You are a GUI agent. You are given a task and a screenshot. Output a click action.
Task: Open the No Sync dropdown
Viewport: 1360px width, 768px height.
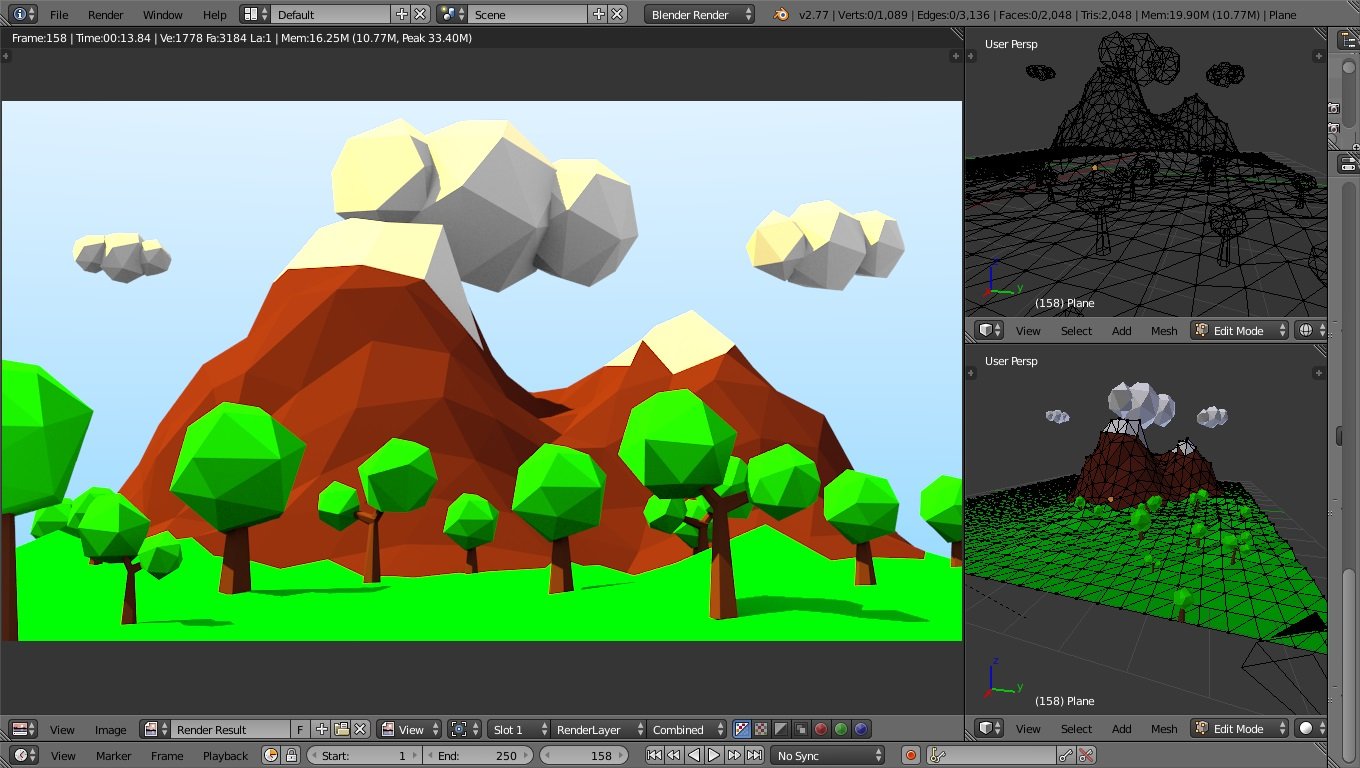point(828,755)
